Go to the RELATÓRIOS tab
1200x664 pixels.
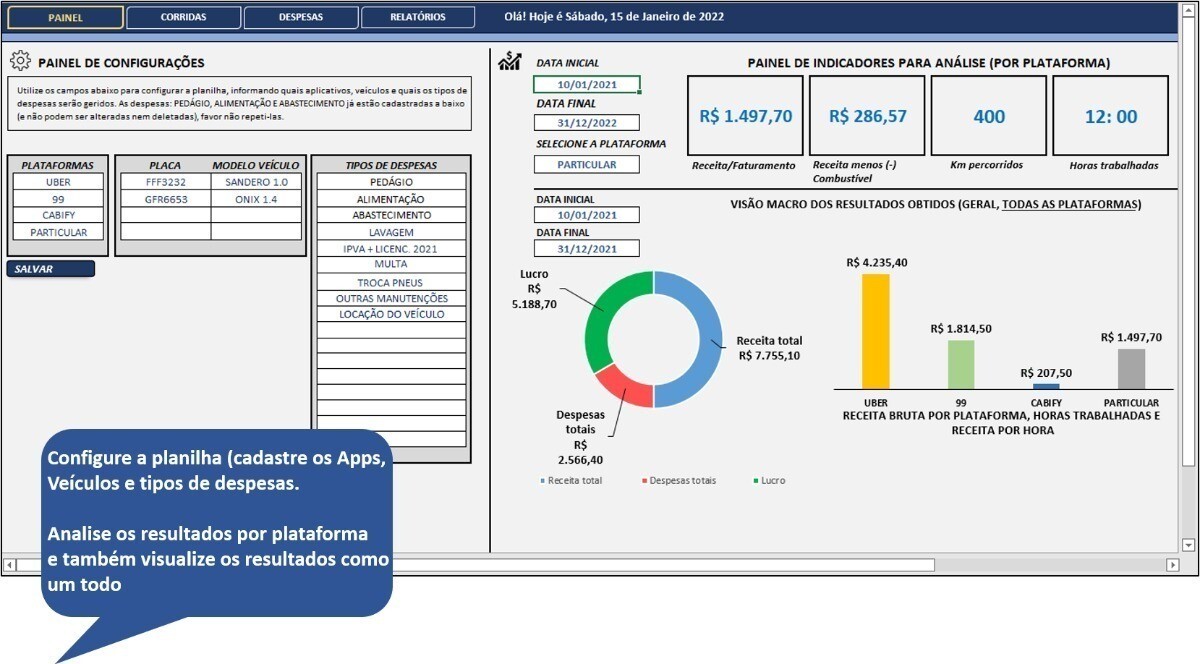point(418,17)
